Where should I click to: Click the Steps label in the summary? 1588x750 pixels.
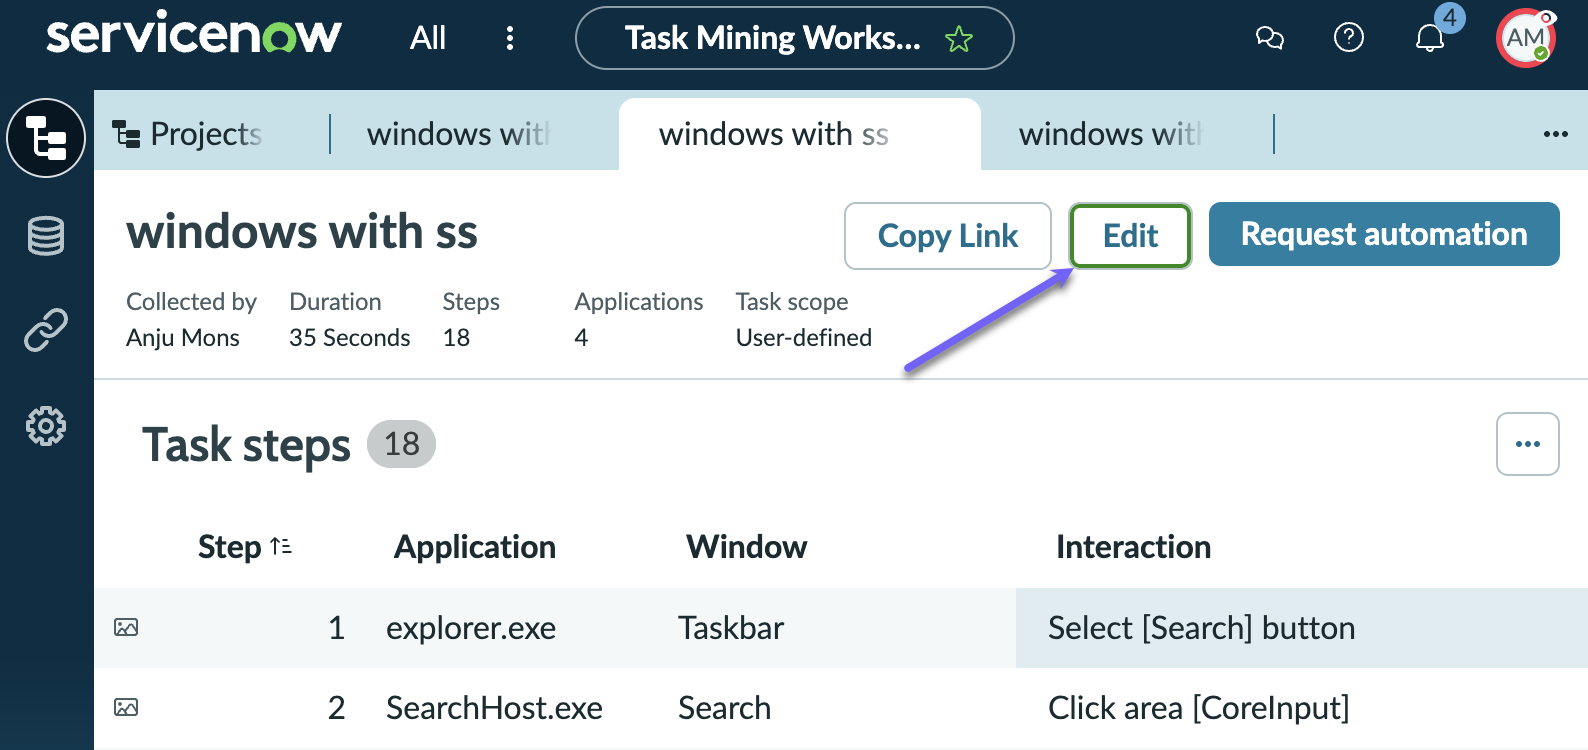471,302
